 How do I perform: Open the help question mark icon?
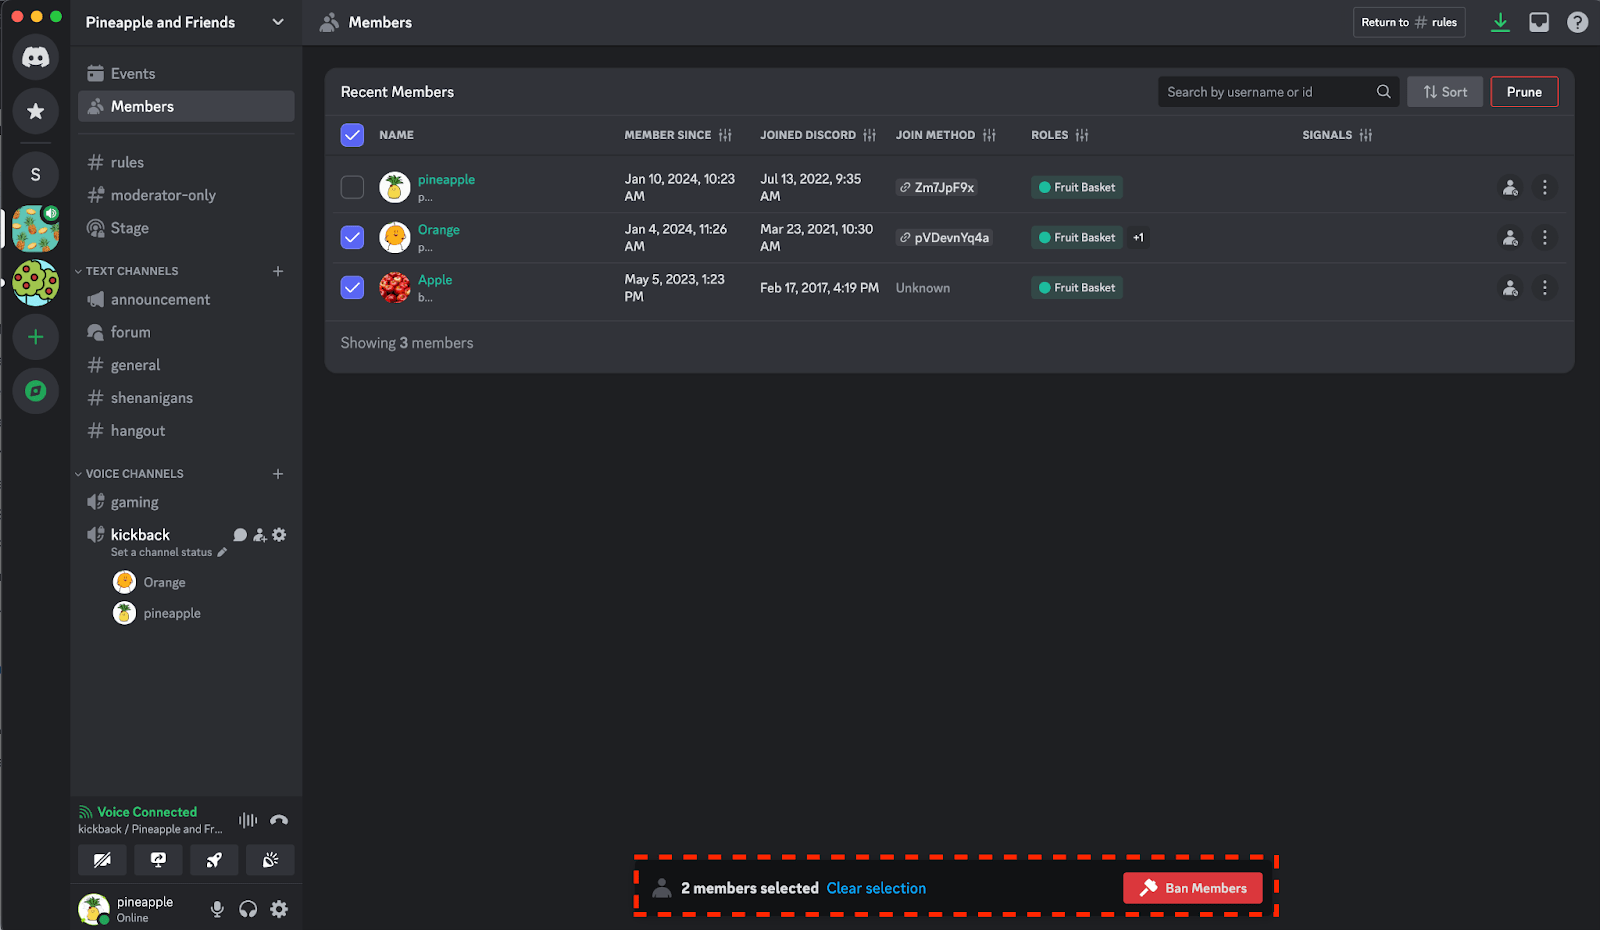(1577, 22)
